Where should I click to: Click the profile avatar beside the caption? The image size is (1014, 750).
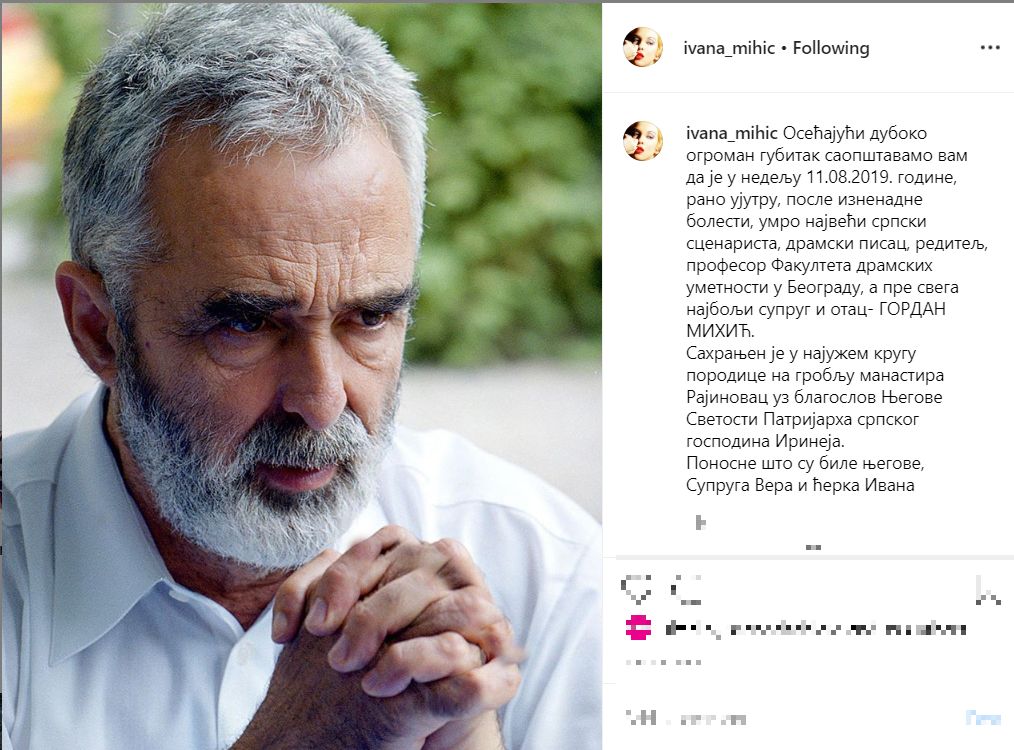(643, 140)
